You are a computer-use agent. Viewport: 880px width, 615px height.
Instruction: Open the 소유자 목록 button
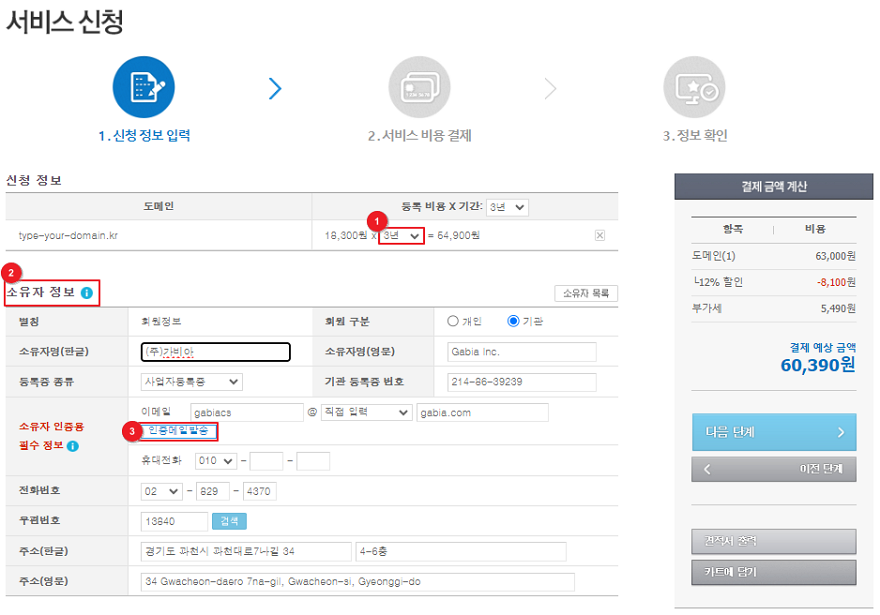pyautogui.click(x=586, y=293)
